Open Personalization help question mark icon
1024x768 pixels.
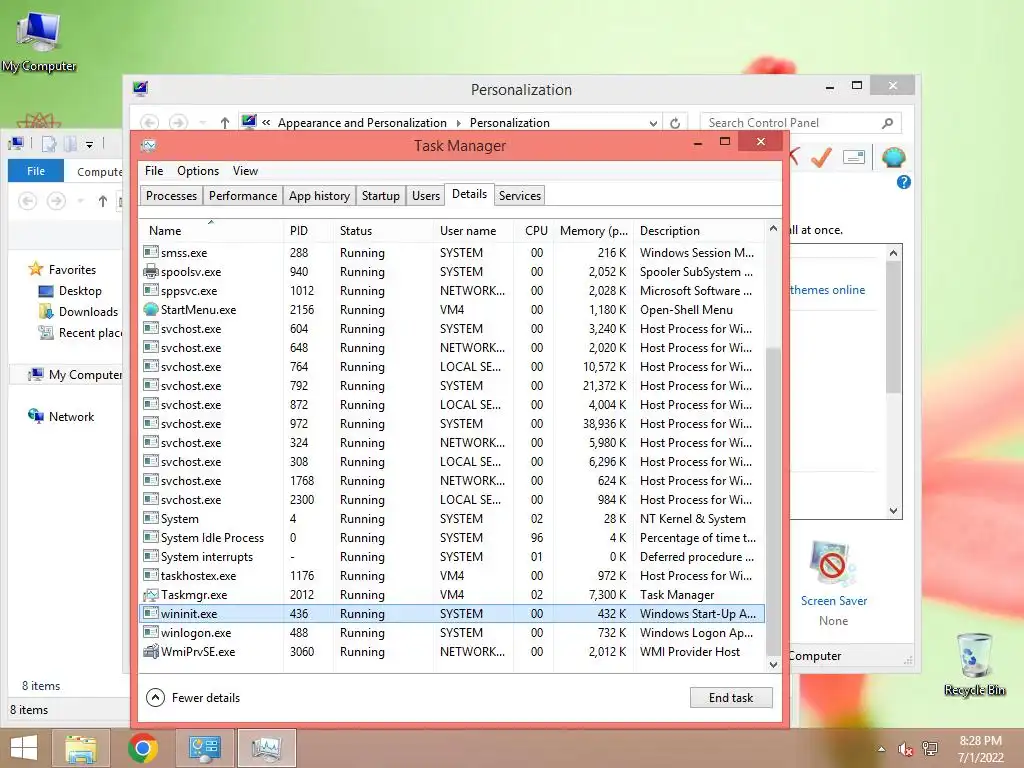coord(904,182)
